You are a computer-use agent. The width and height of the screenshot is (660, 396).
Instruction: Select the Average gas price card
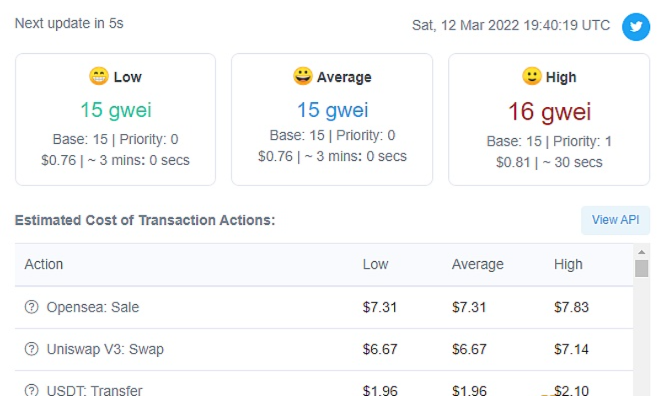point(332,119)
